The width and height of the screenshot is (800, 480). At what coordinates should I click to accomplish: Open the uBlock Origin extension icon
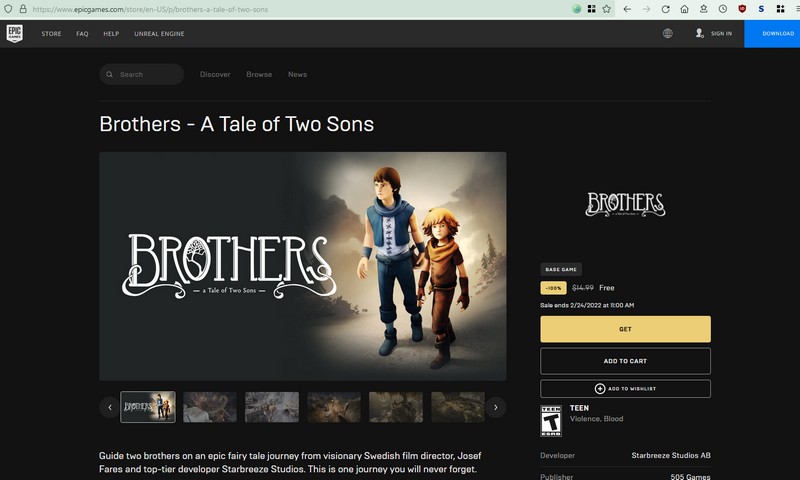(x=742, y=8)
